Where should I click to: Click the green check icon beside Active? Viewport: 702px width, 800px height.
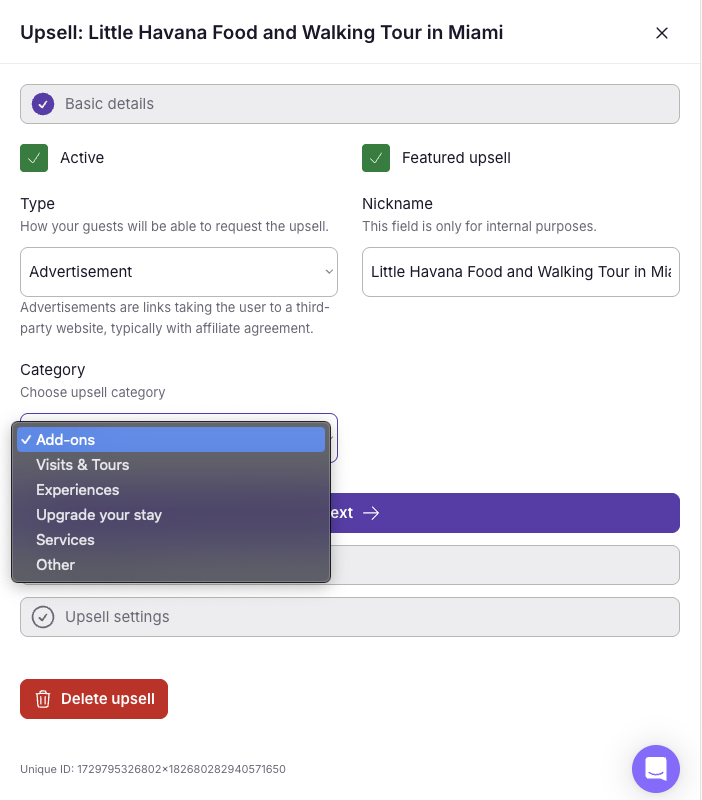click(x=33, y=158)
